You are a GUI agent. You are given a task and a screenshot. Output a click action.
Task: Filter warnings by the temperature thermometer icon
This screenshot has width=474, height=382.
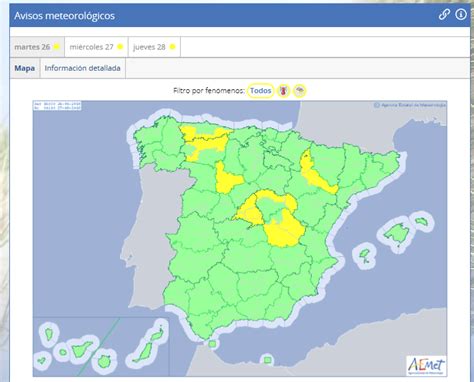[x=283, y=91]
